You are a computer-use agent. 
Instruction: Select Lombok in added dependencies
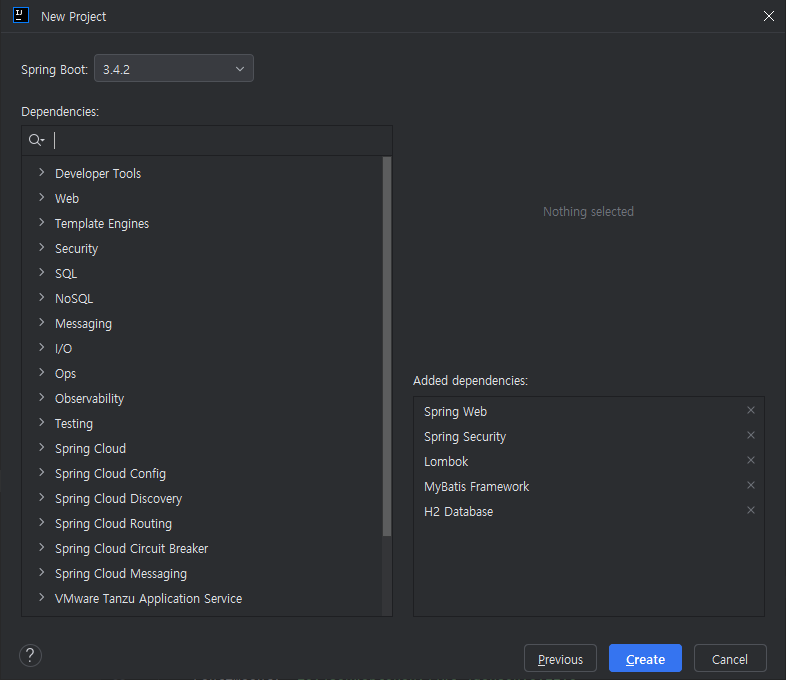588,462
